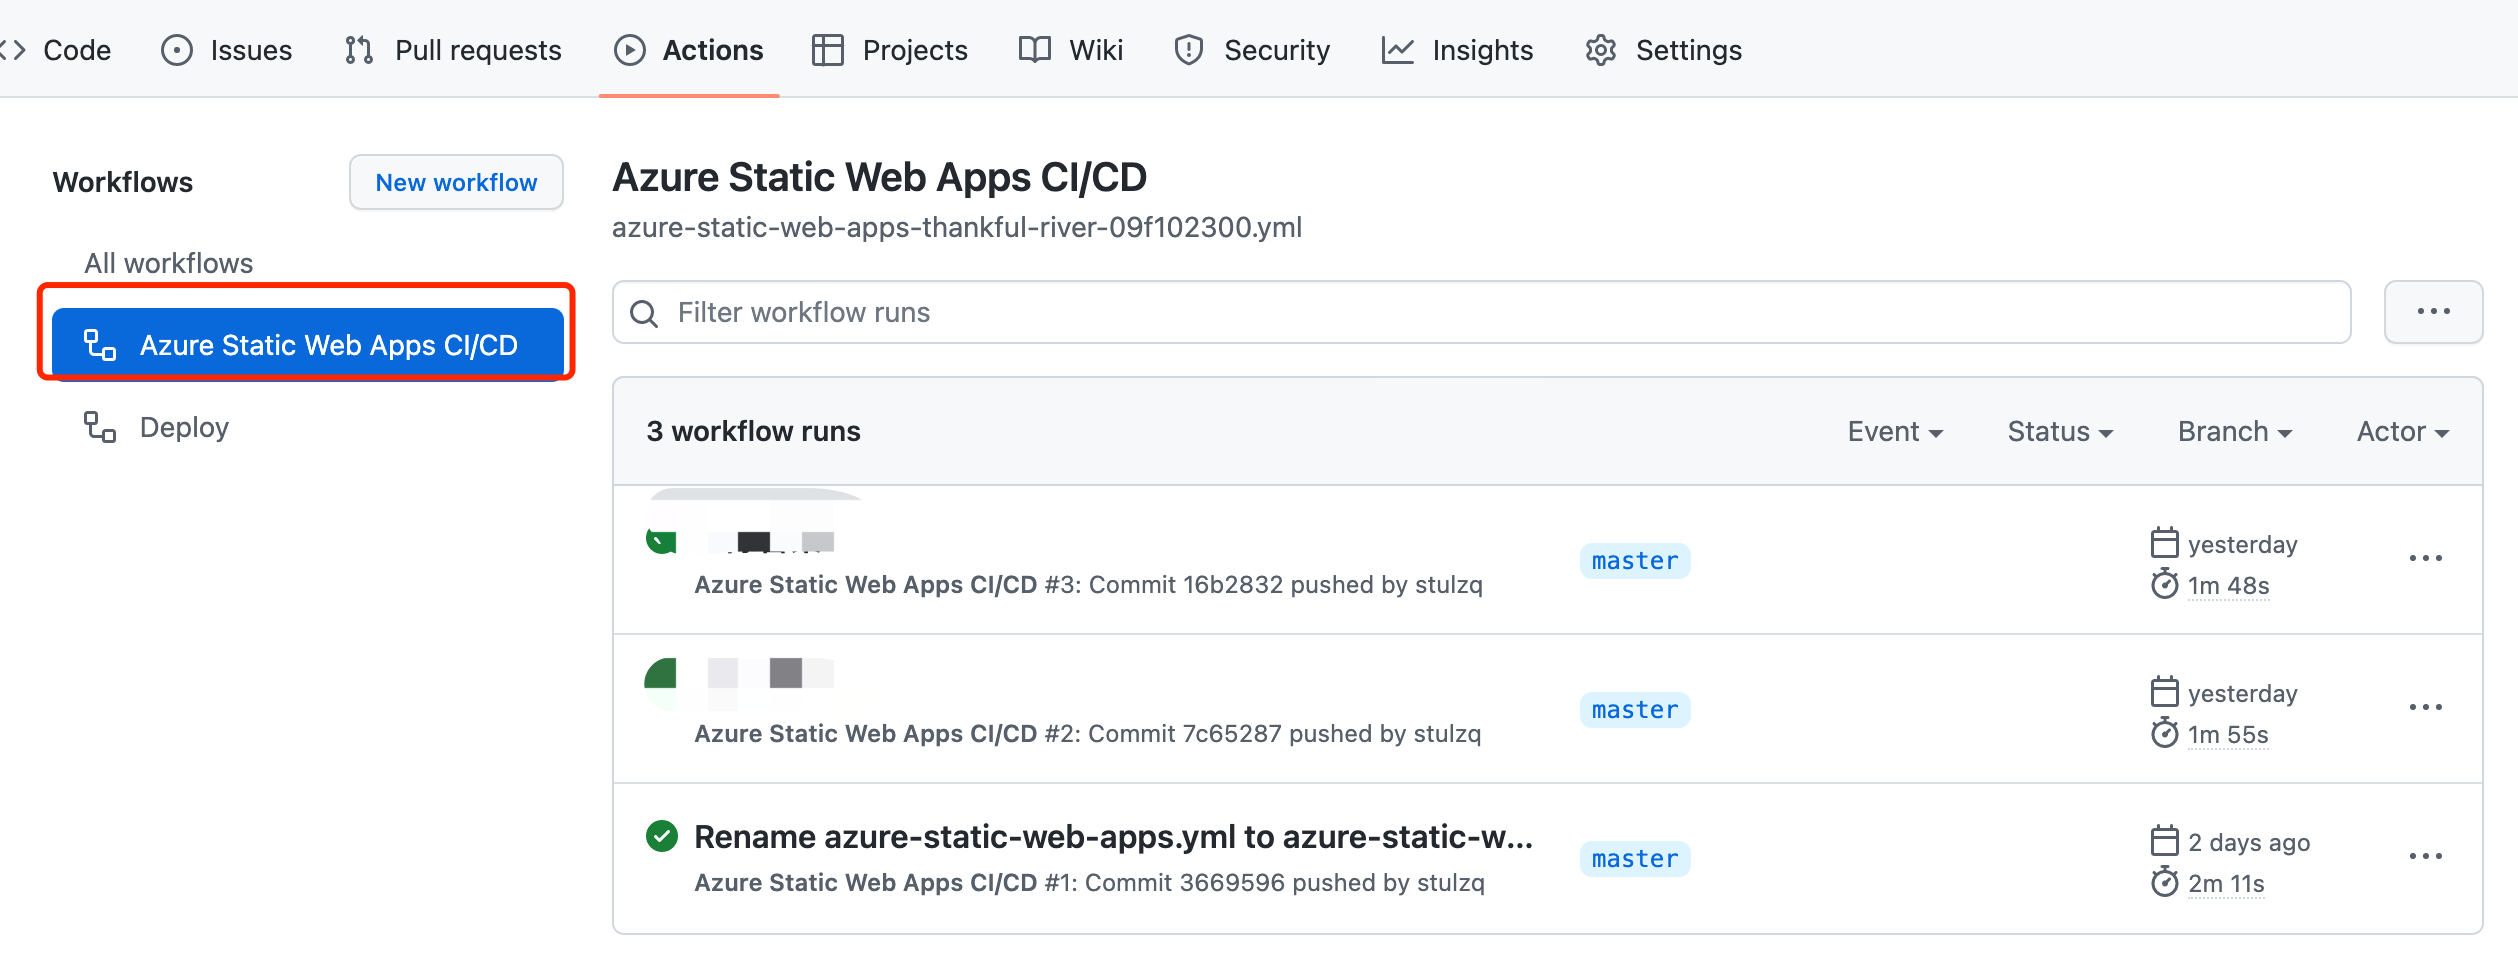The width and height of the screenshot is (2518, 980).
Task: Click the 3 workflow runs heading
Action: [753, 431]
